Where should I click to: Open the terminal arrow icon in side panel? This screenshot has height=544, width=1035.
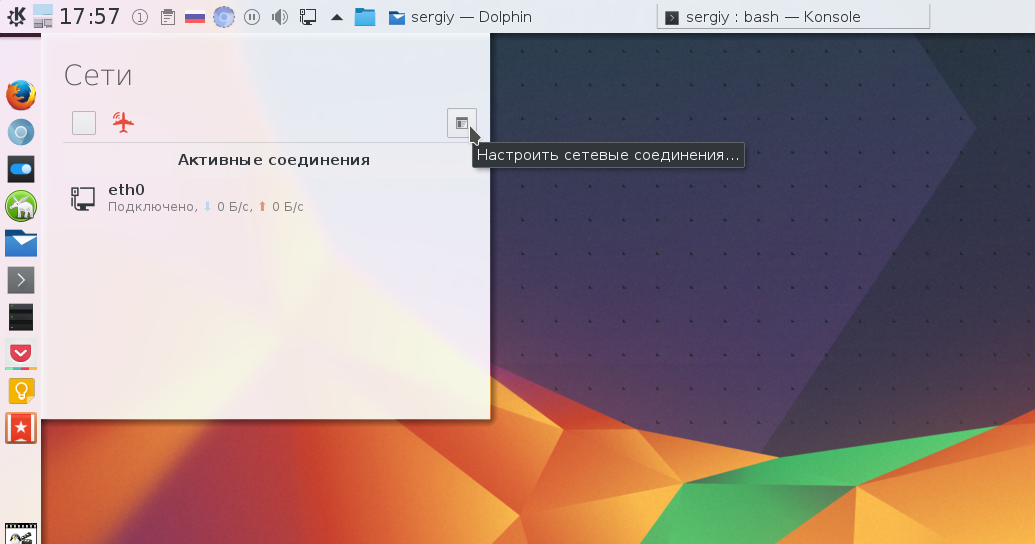coord(21,280)
